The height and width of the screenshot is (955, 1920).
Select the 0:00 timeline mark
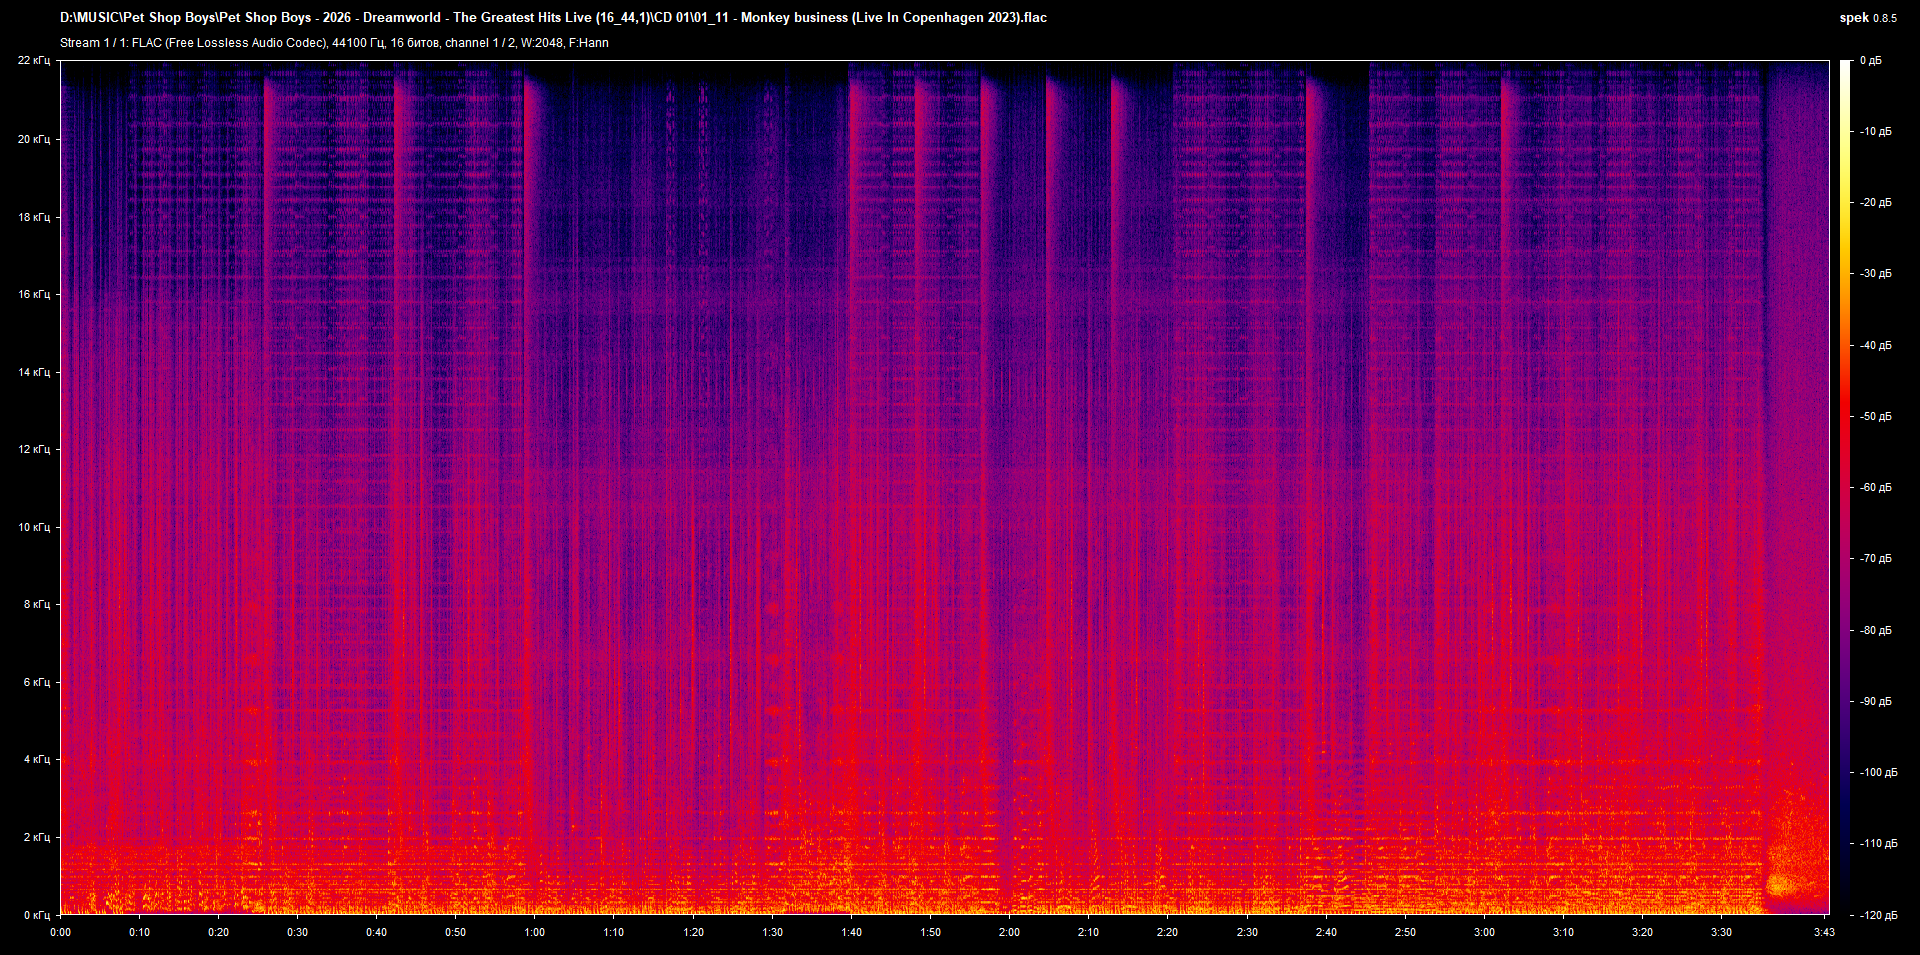[x=60, y=932]
